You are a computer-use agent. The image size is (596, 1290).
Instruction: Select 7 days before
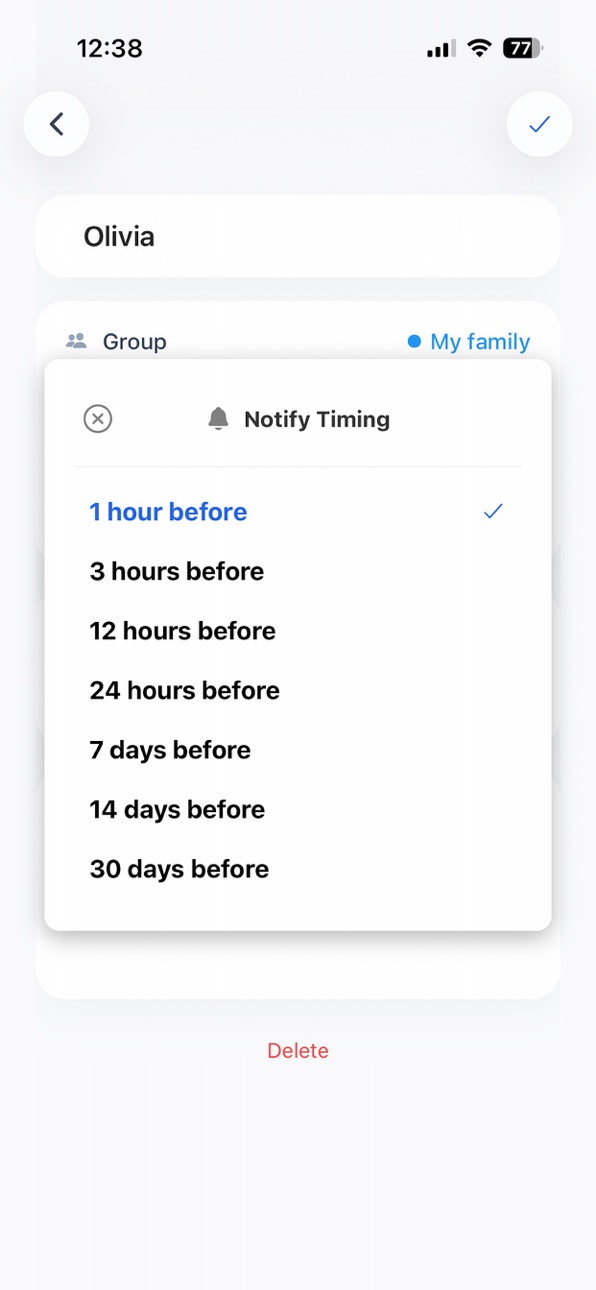[298, 750]
